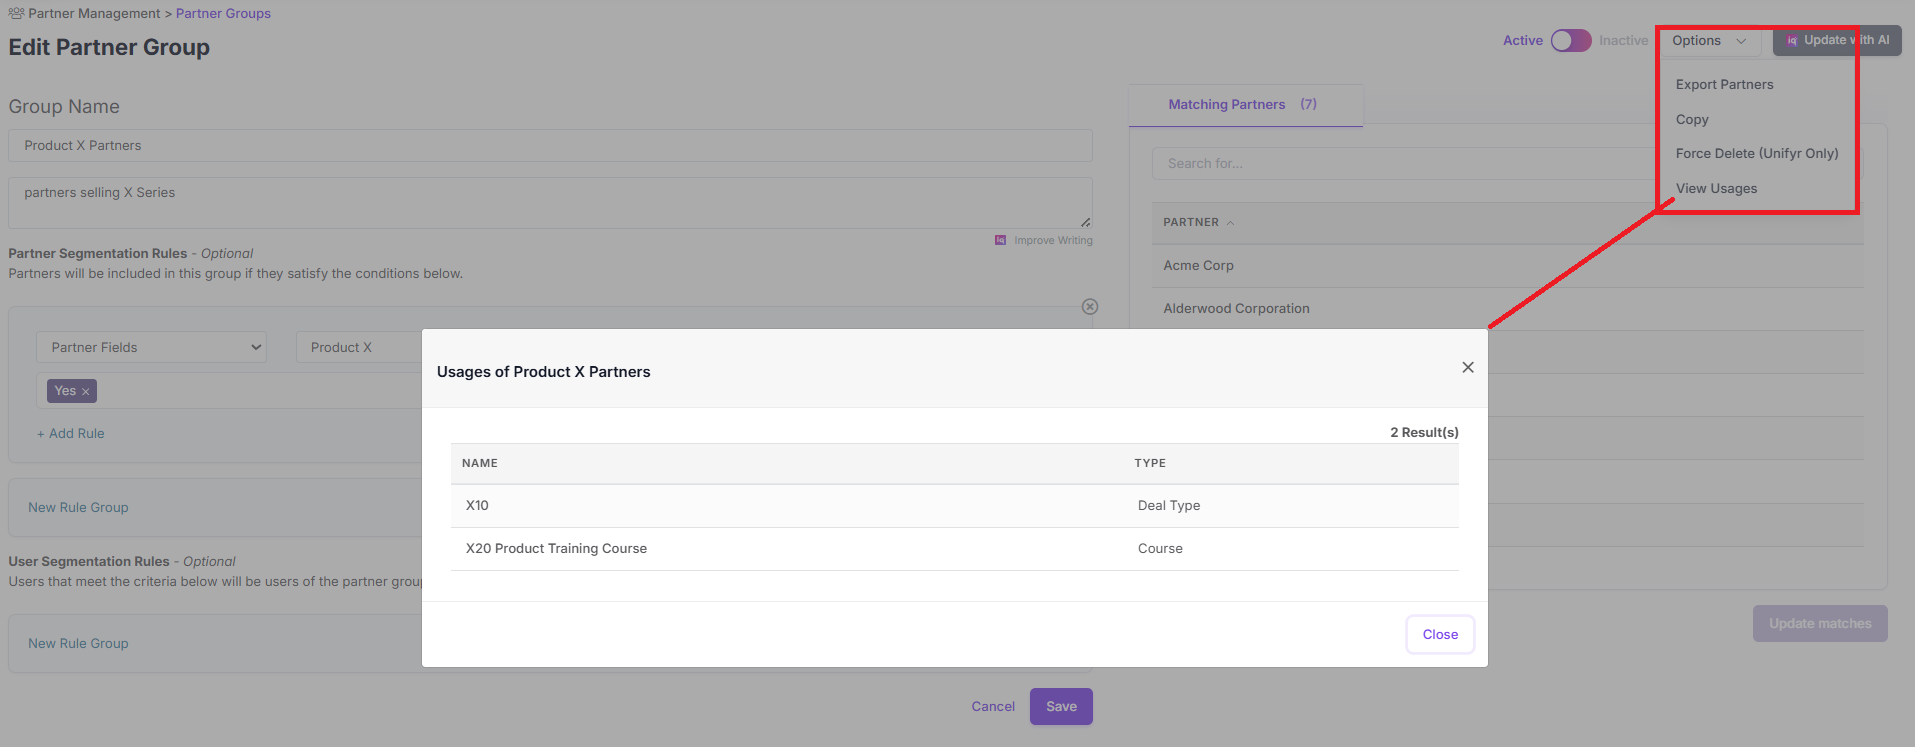
Task: Sort by the PARTNER column arrow
Action: pyautogui.click(x=1230, y=223)
